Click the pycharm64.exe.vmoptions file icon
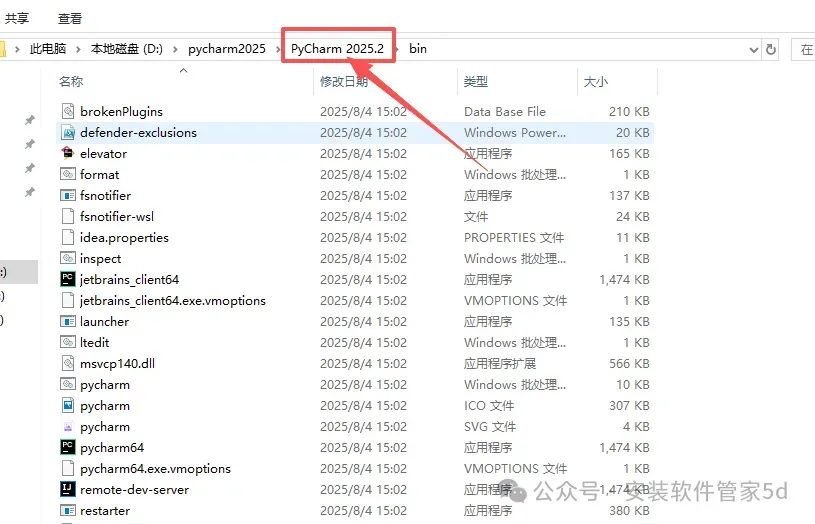The width and height of the screenshot is (815, 524). (x=68, y=468)
